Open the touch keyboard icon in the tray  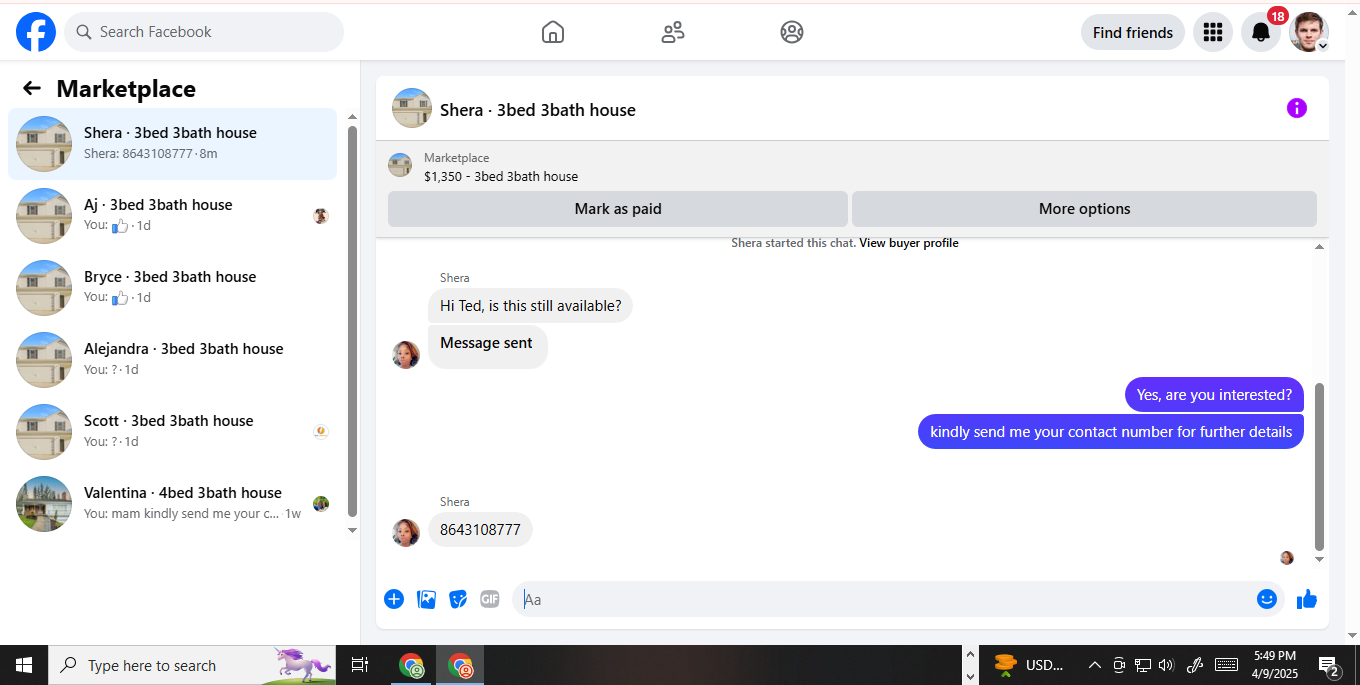pos(1226,665)
